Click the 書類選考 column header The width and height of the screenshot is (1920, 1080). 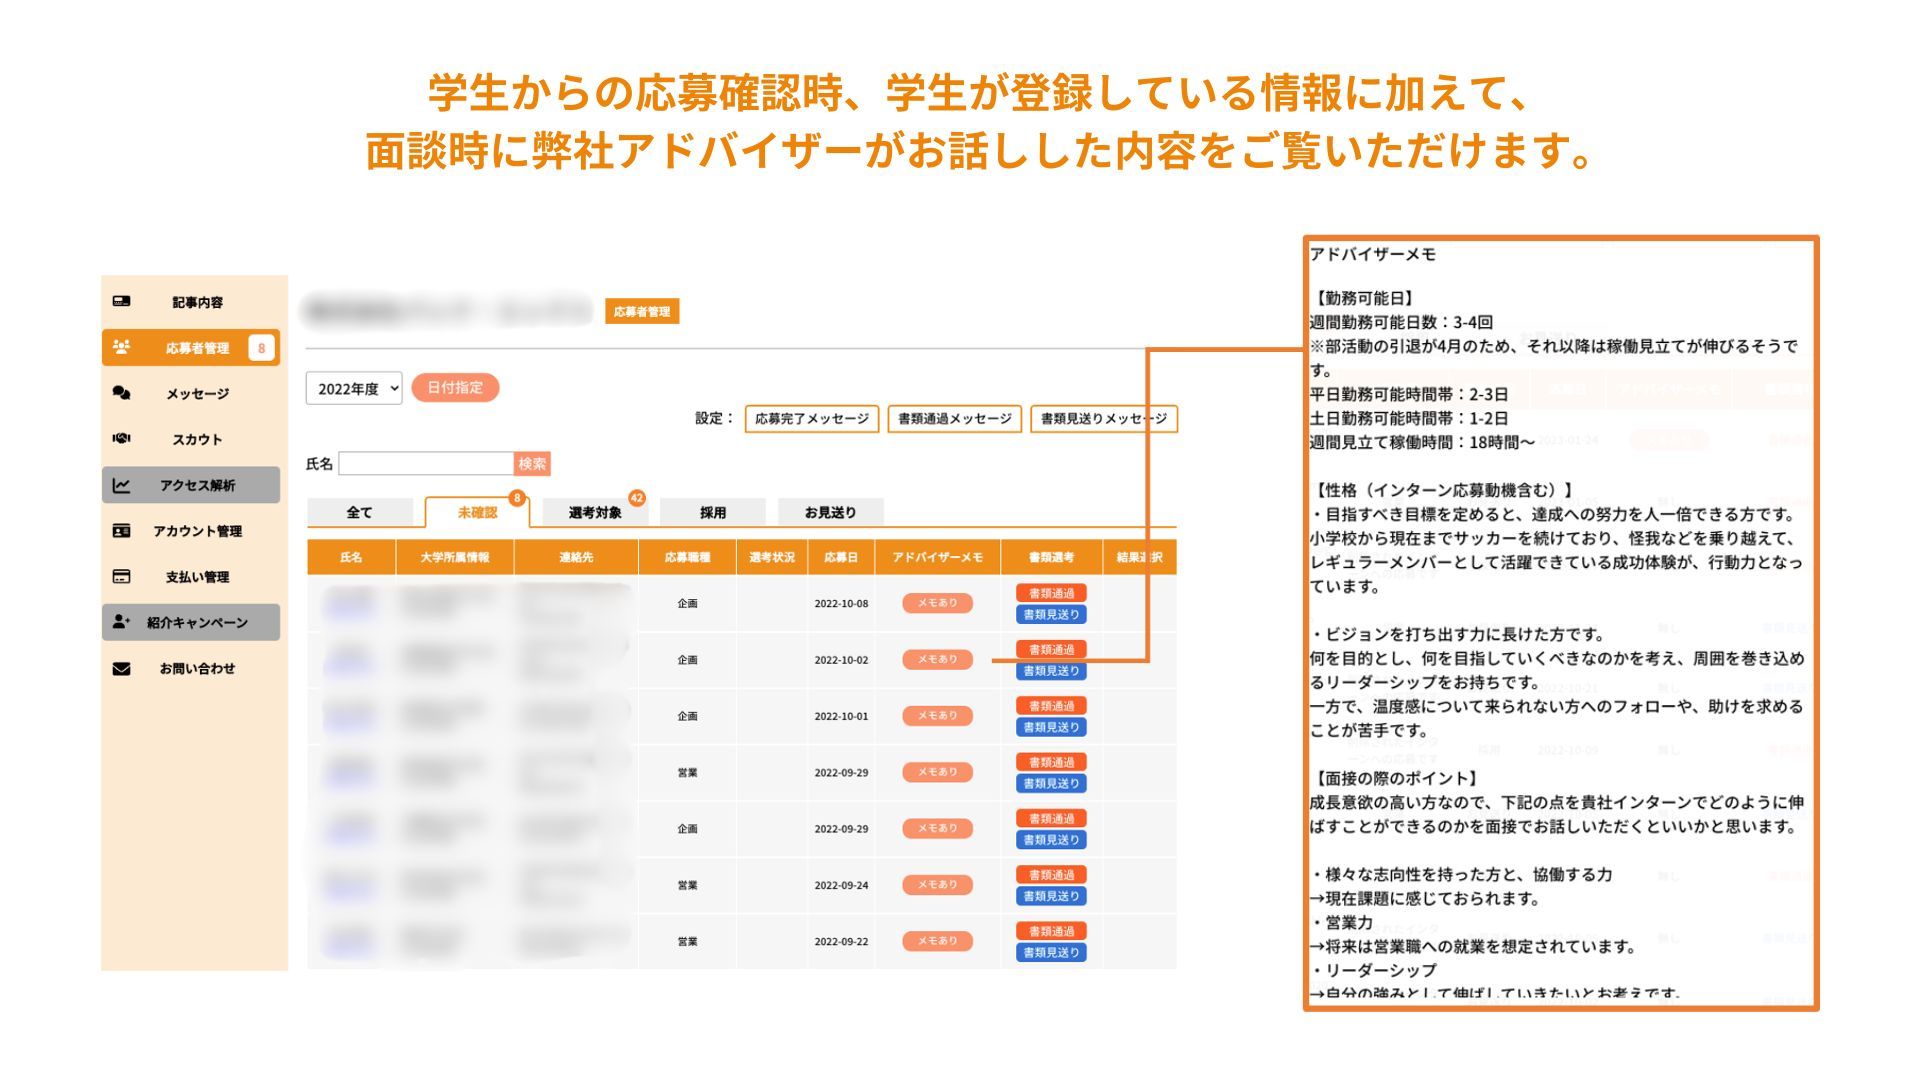1051,557
